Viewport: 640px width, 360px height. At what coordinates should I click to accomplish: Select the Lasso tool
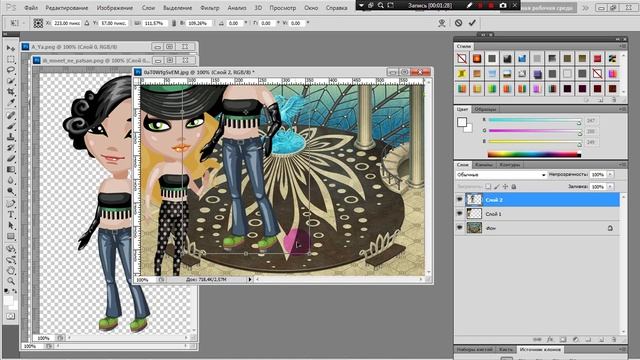click(x=11, y=70)
